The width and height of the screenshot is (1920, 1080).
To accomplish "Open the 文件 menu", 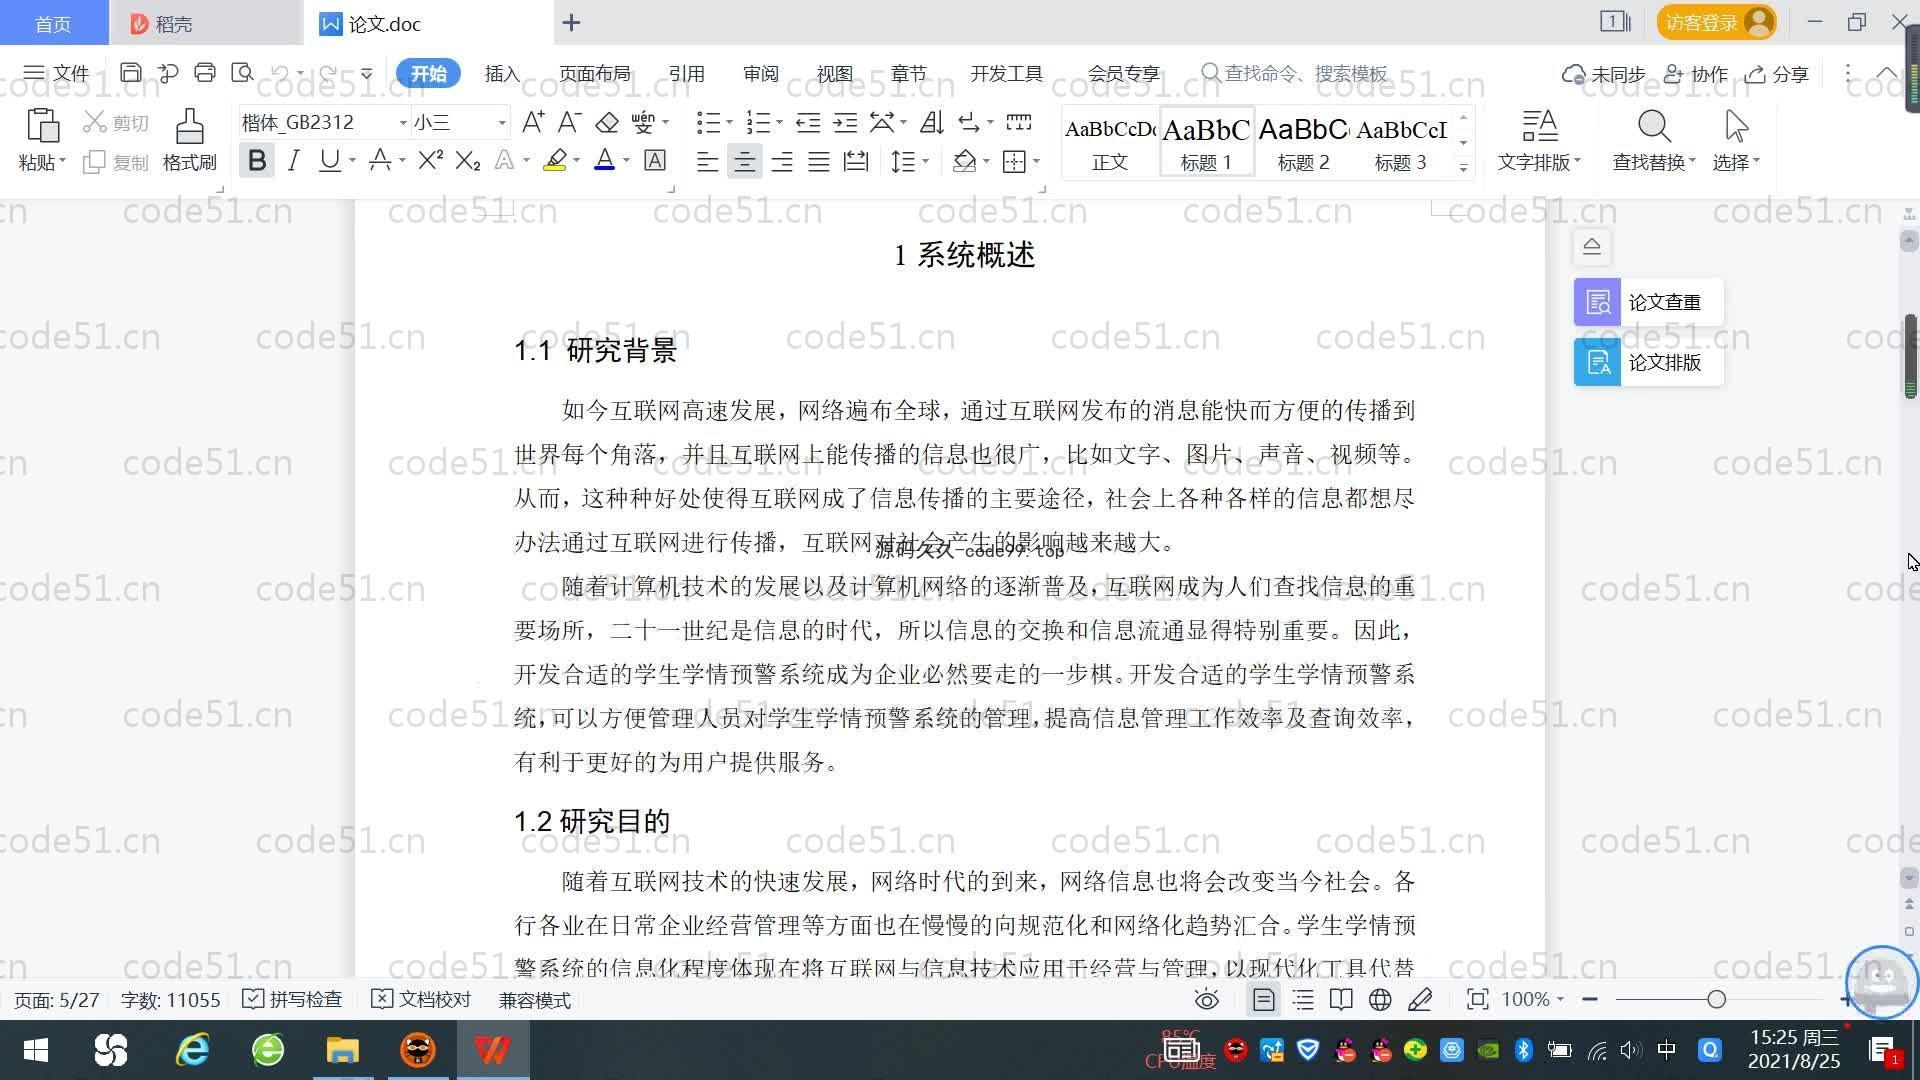I will pos(57,73).
